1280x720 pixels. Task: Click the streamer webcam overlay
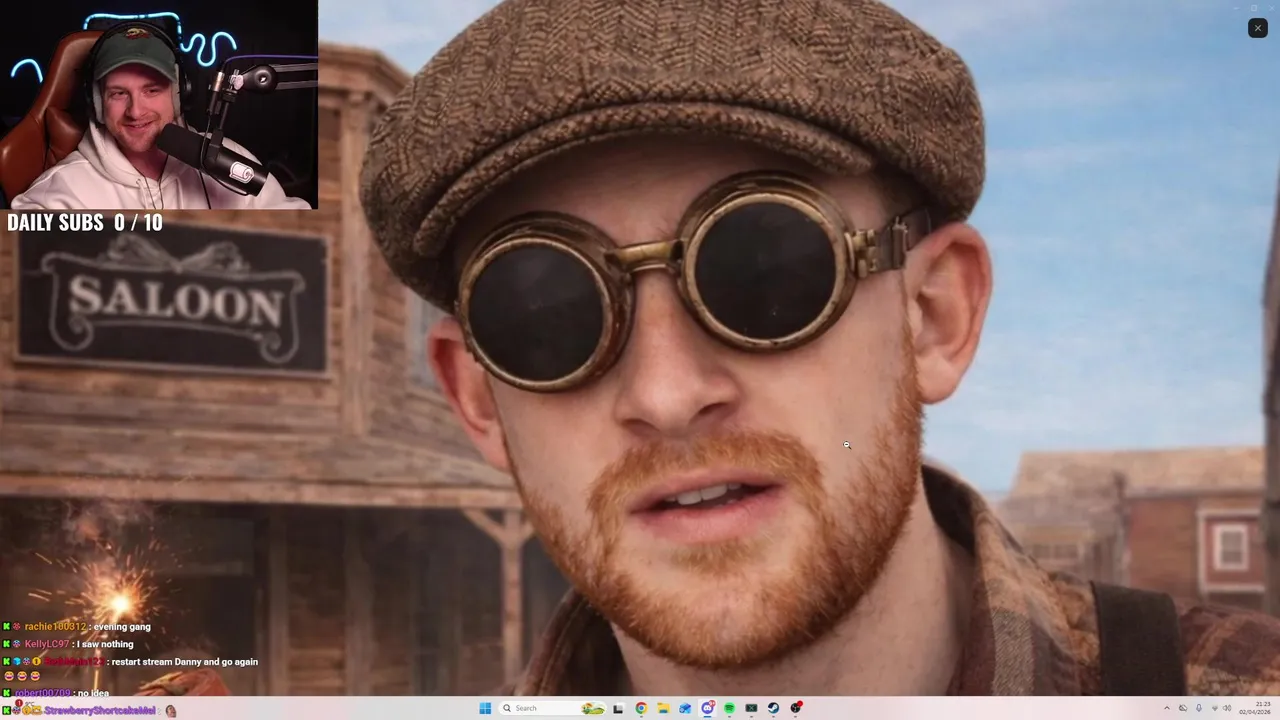(159, 104)
